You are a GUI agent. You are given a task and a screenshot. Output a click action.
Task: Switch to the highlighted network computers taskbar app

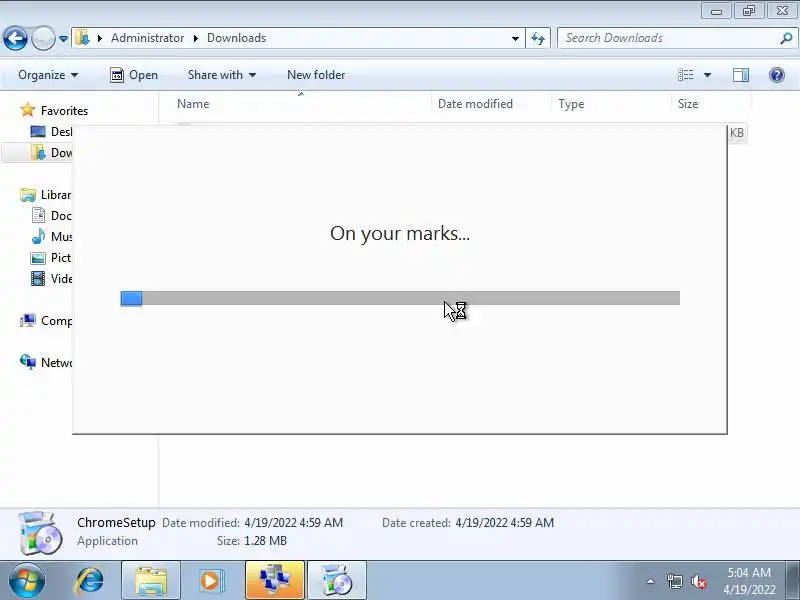click(275, 581)
